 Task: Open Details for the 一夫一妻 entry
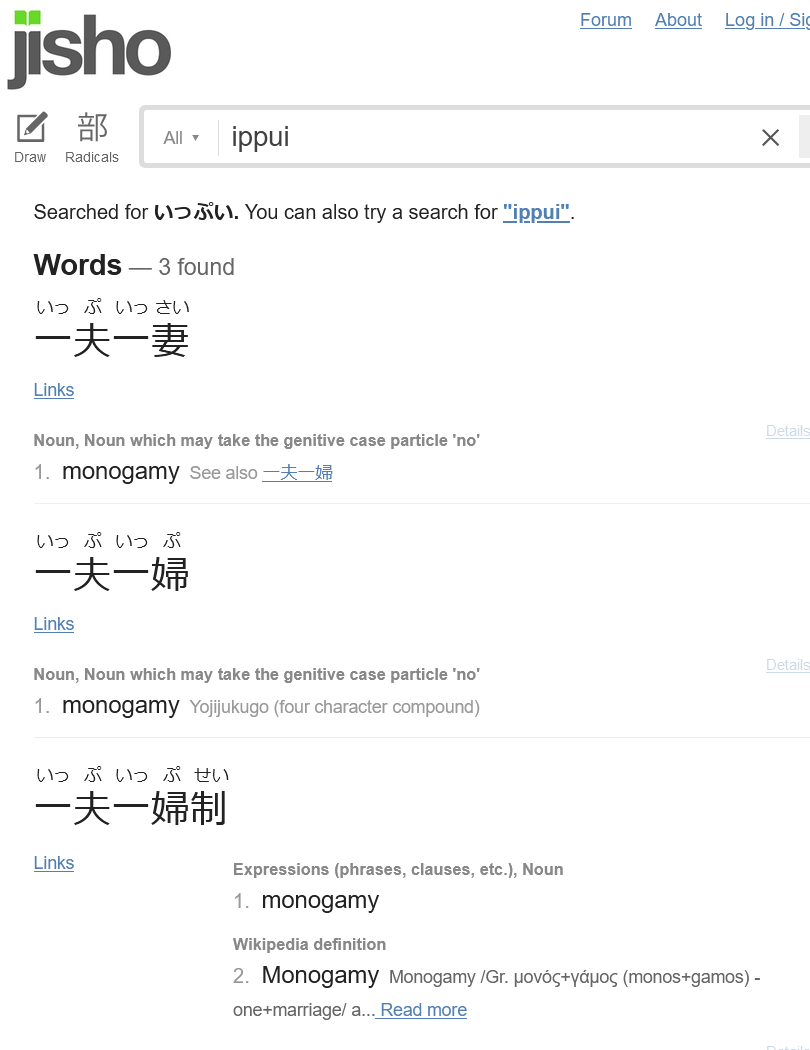click(x=788, y=431)
